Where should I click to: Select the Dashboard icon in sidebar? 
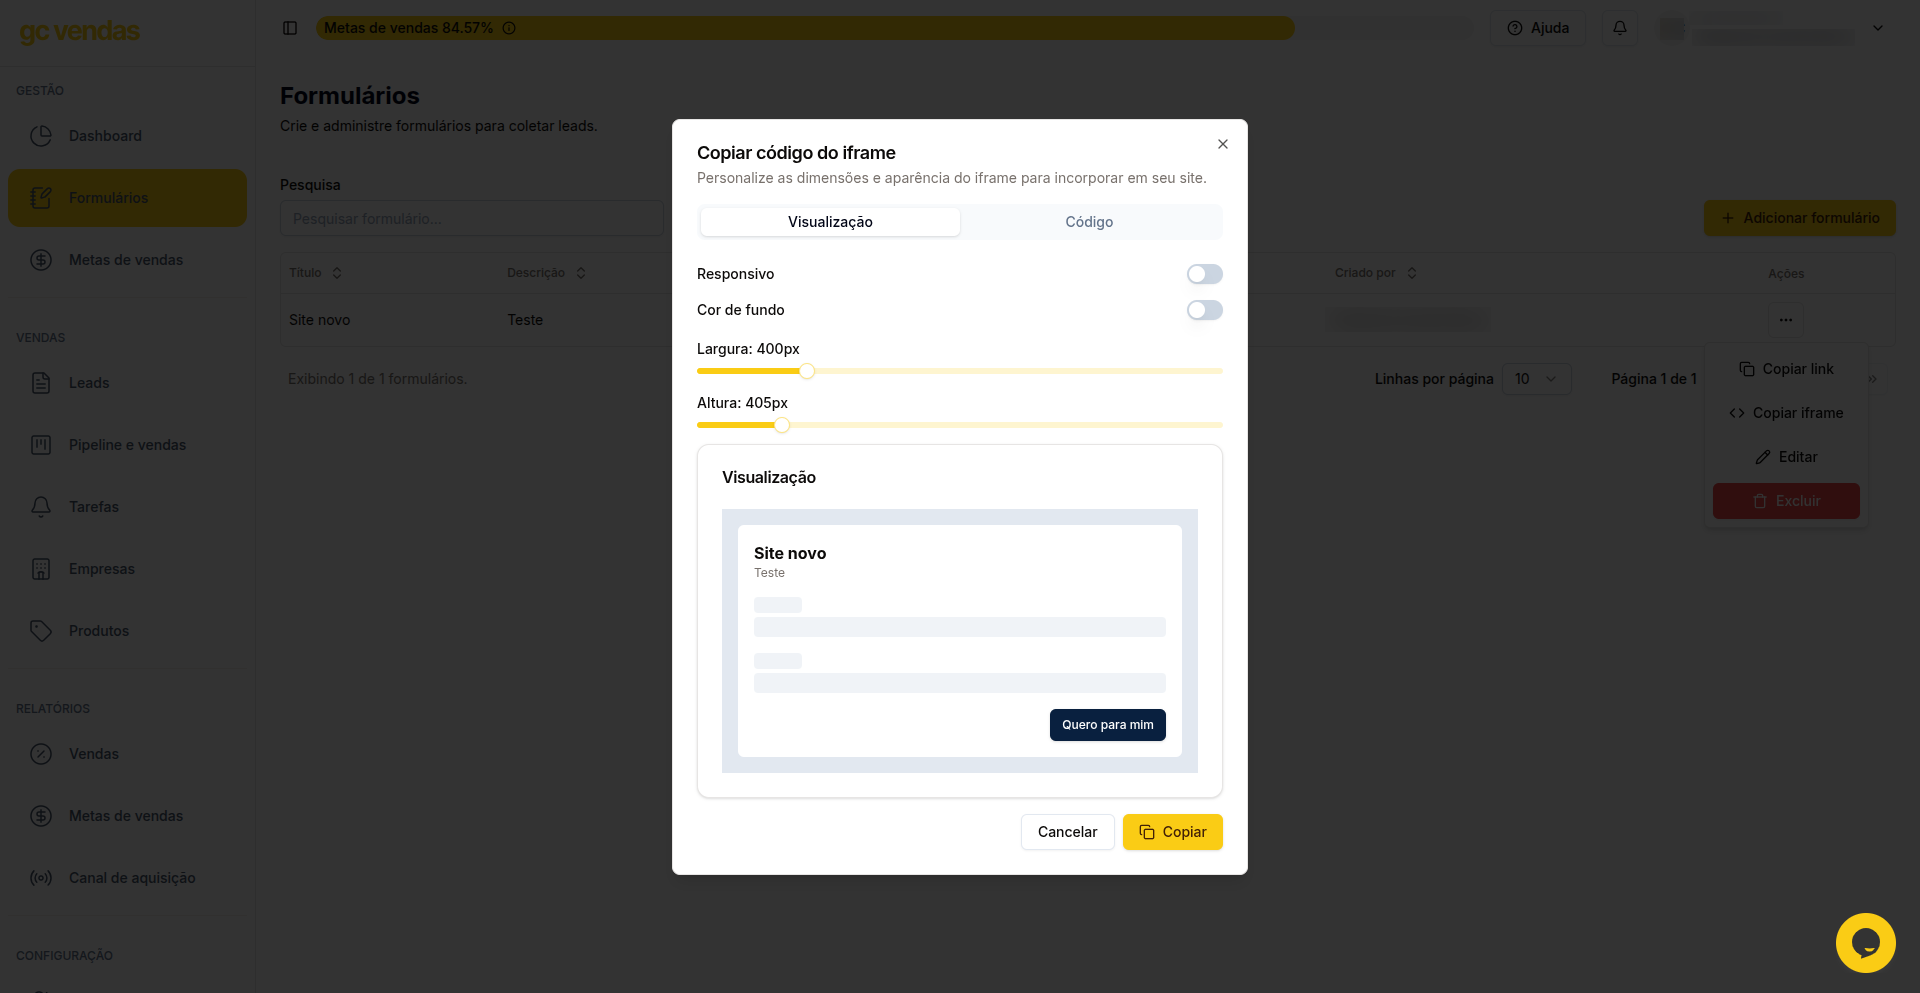[x=41, y=136]
